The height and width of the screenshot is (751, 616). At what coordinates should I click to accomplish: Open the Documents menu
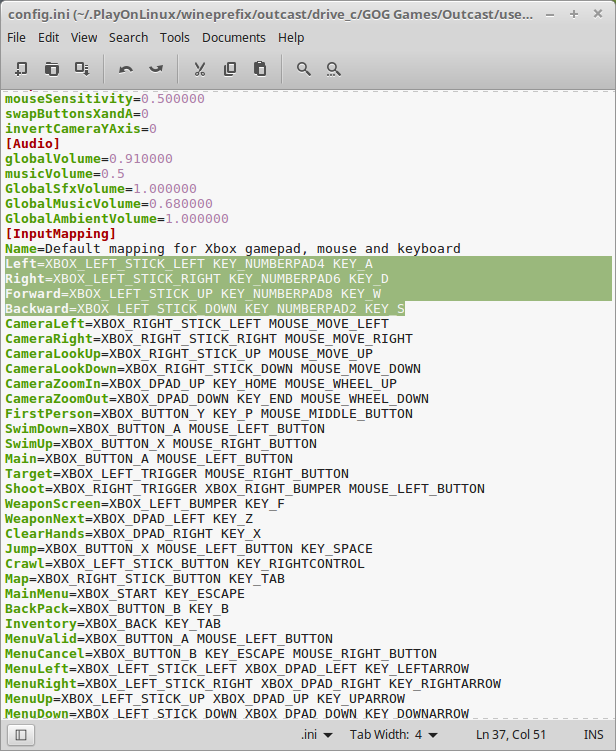[234, 37]
